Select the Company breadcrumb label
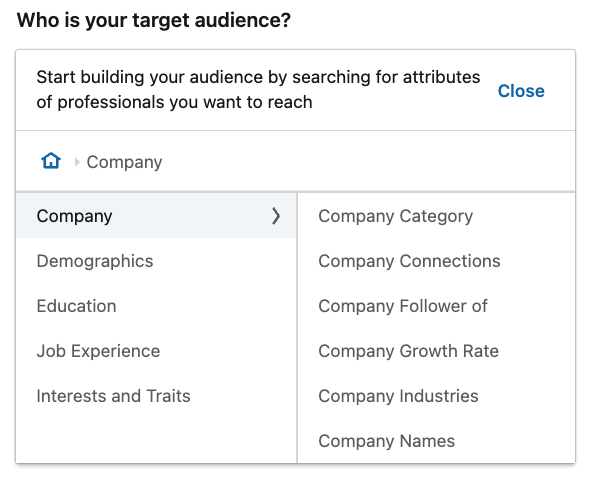The image size is (590, 479). coord(124,162)
